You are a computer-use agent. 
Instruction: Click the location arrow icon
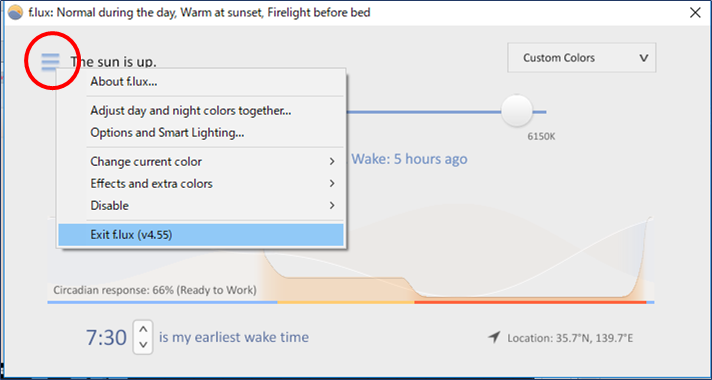pyautogui.click(x=494, y=337)
